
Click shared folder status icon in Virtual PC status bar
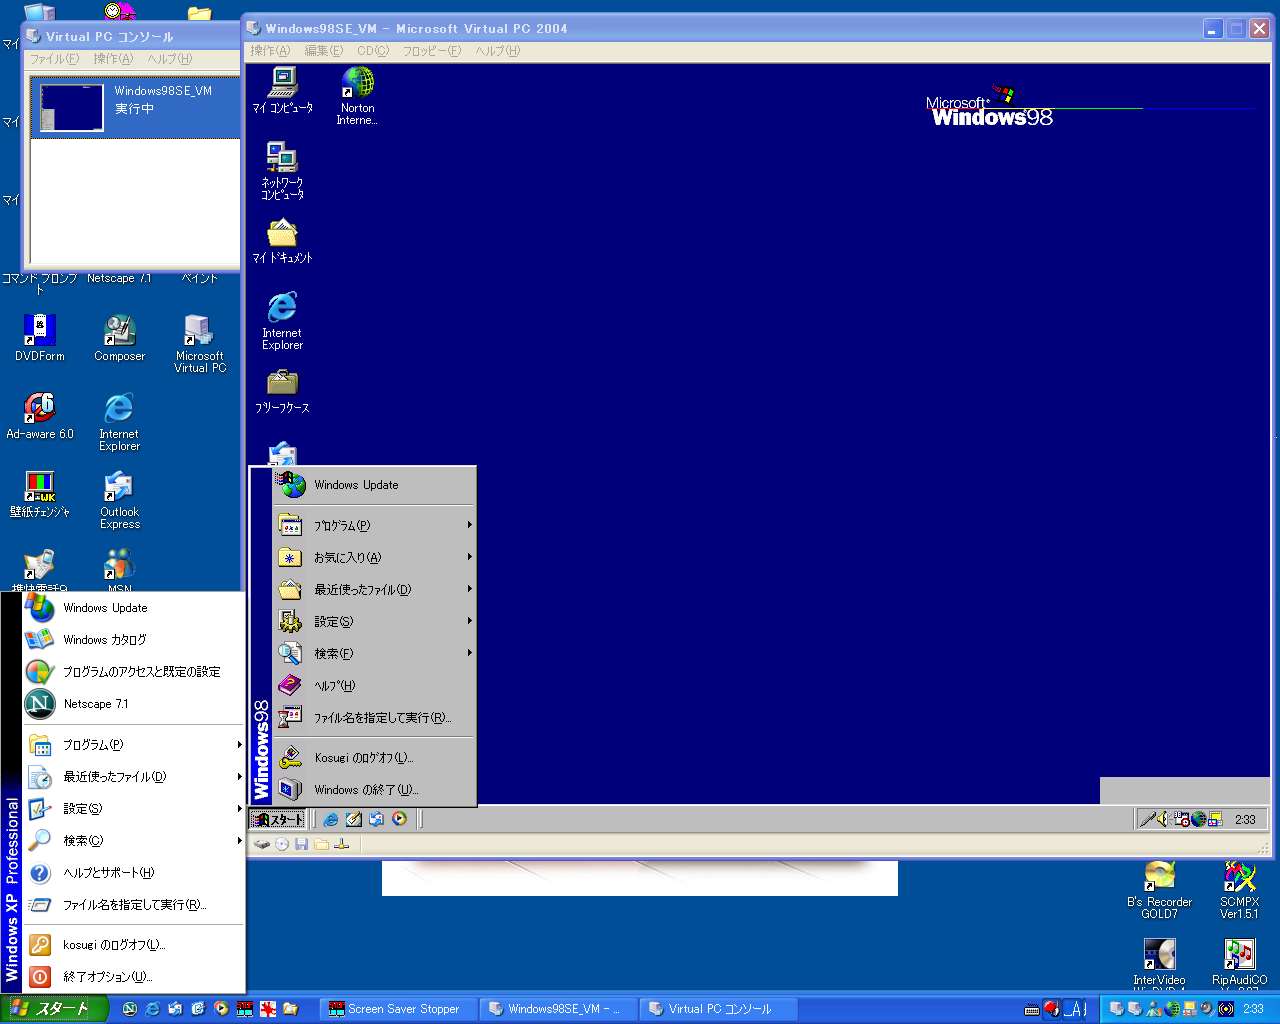321,844
